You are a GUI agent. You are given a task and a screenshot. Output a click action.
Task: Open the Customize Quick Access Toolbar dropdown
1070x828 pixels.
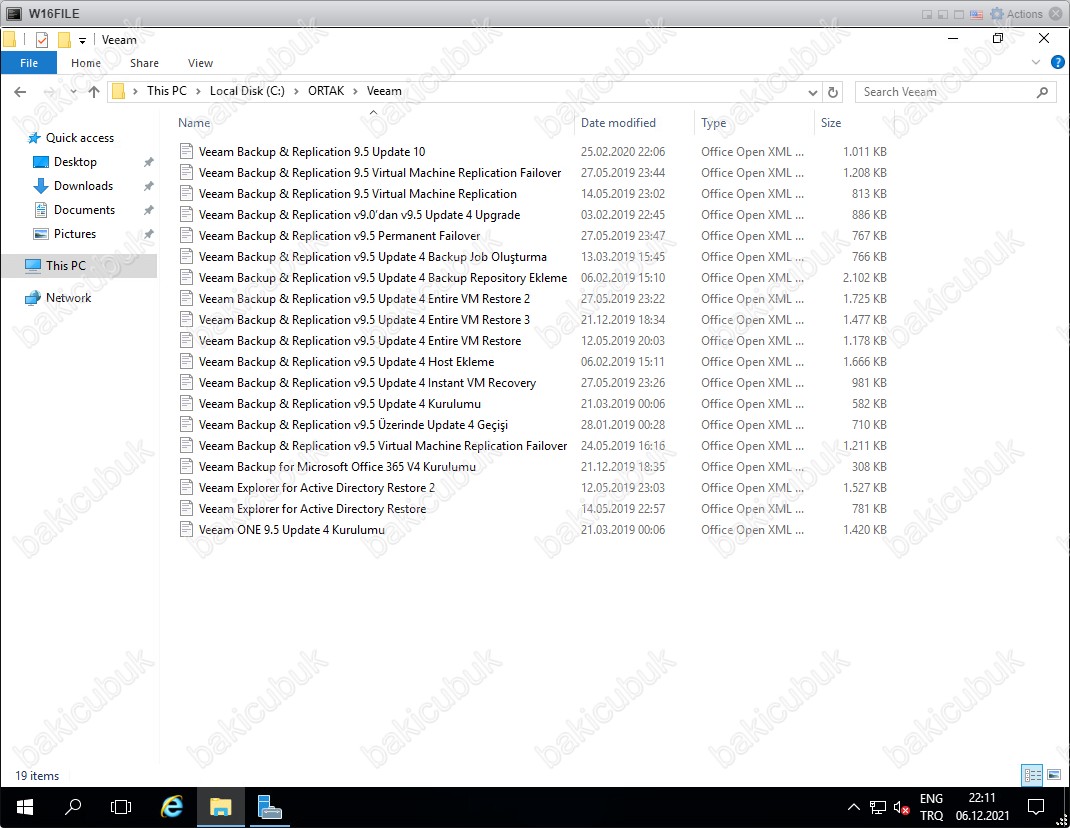coord(82,40)
